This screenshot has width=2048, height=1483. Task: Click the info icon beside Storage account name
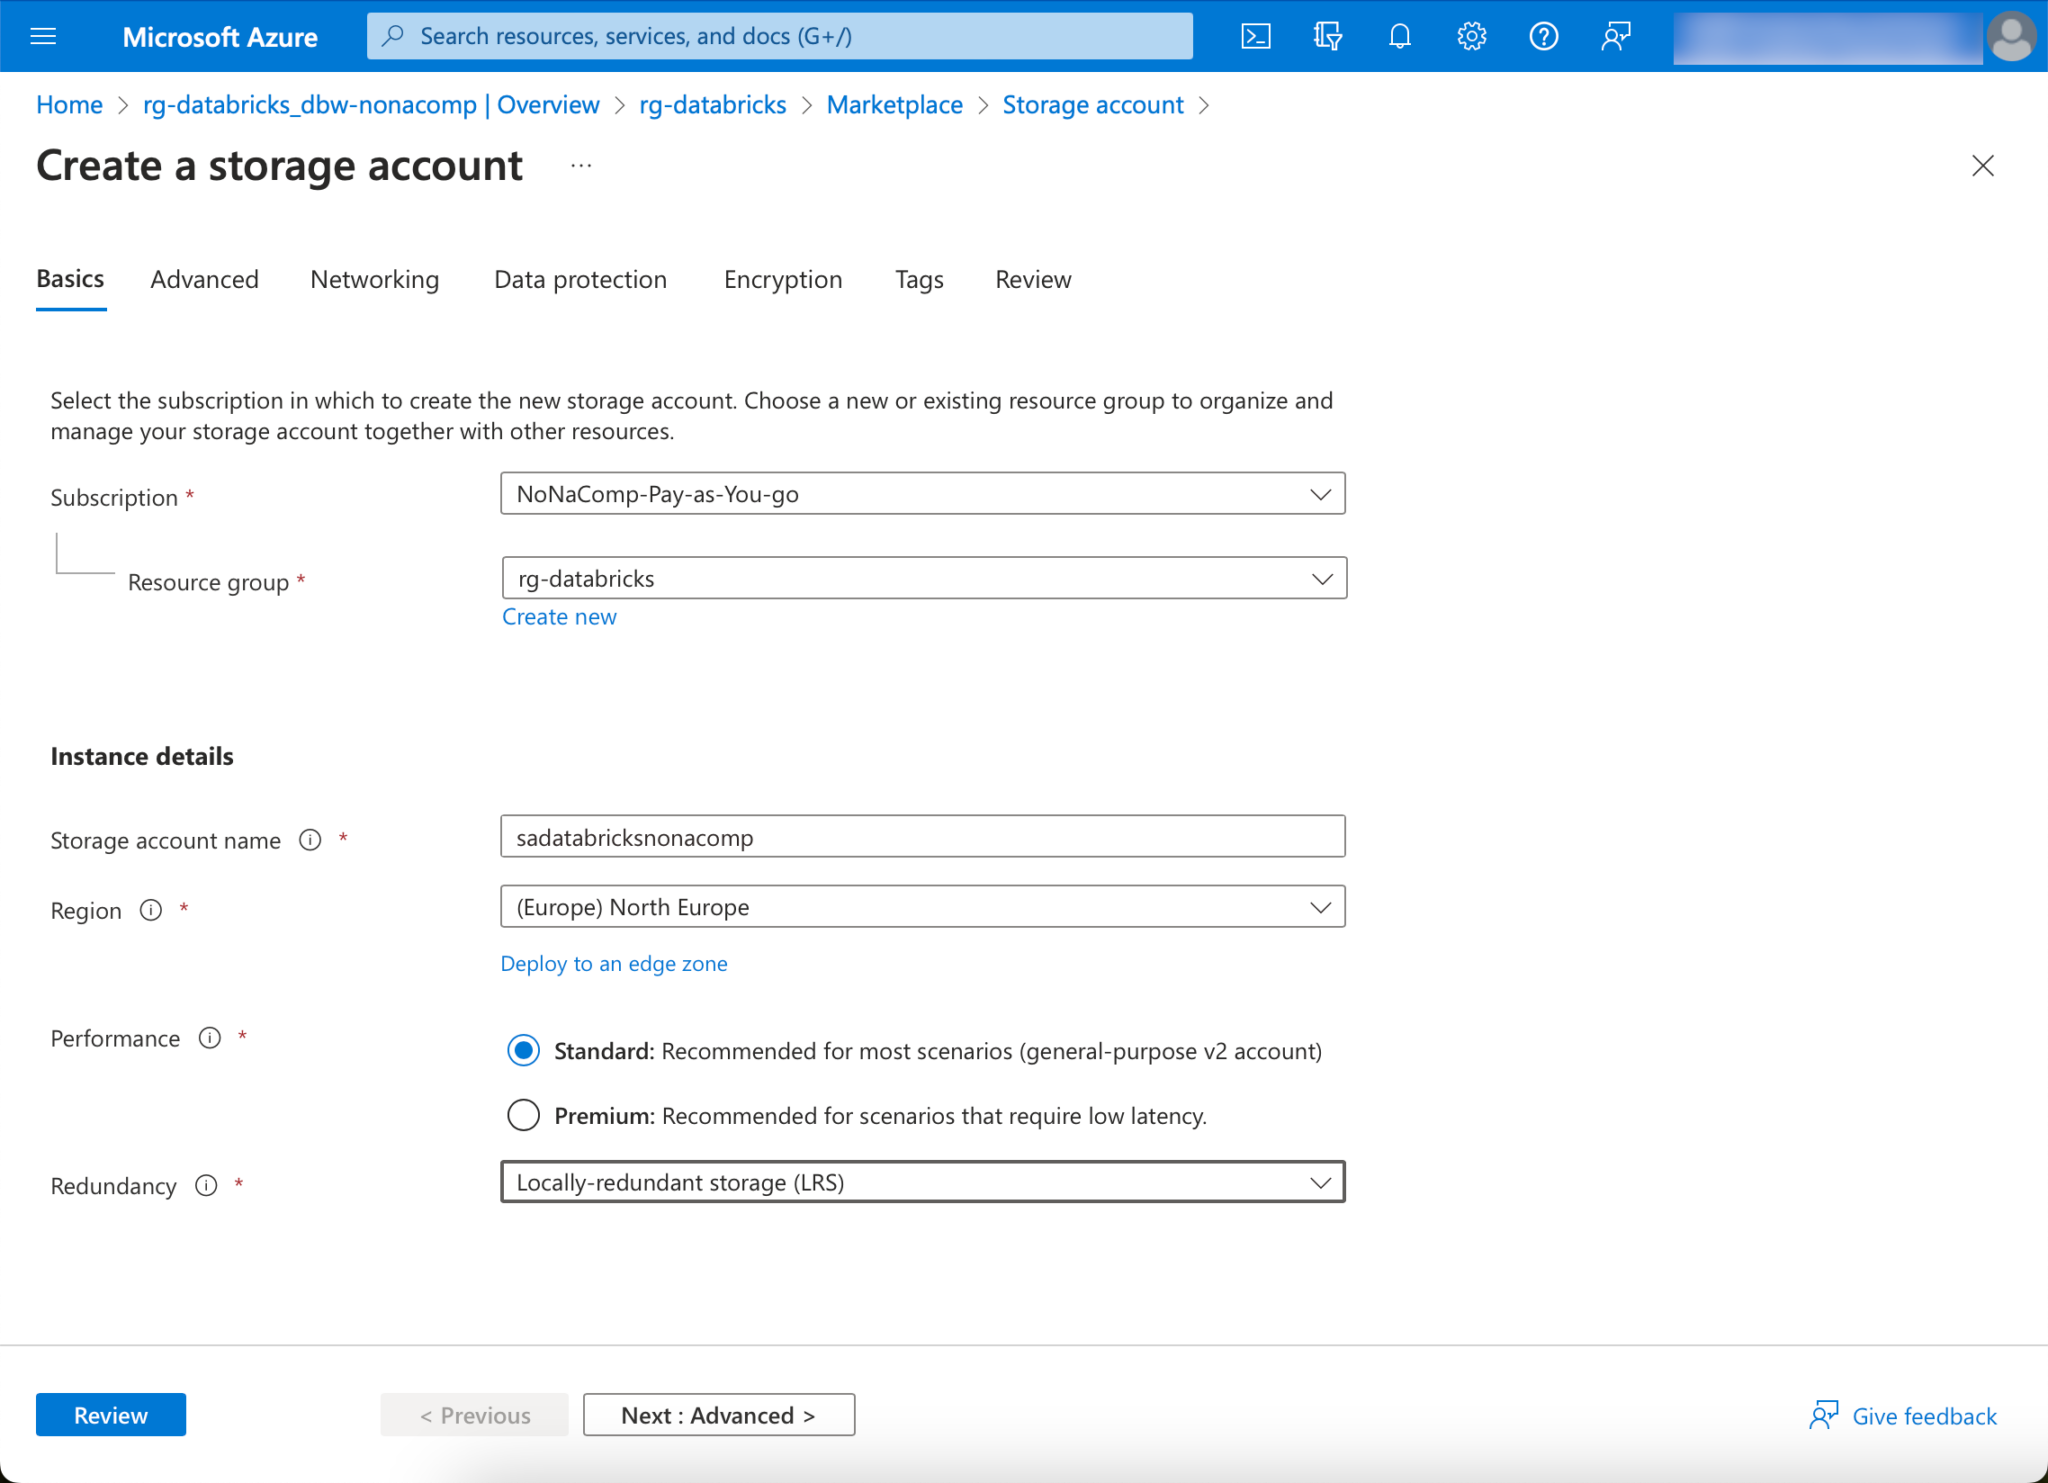pyautogui.click(x=310, y=840)
